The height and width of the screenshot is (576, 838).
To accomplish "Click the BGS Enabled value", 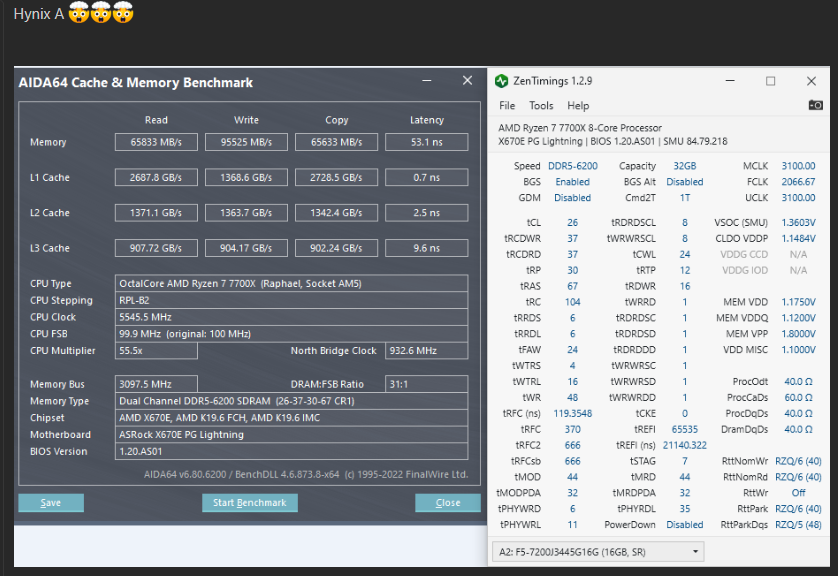I will coord(572,182).
